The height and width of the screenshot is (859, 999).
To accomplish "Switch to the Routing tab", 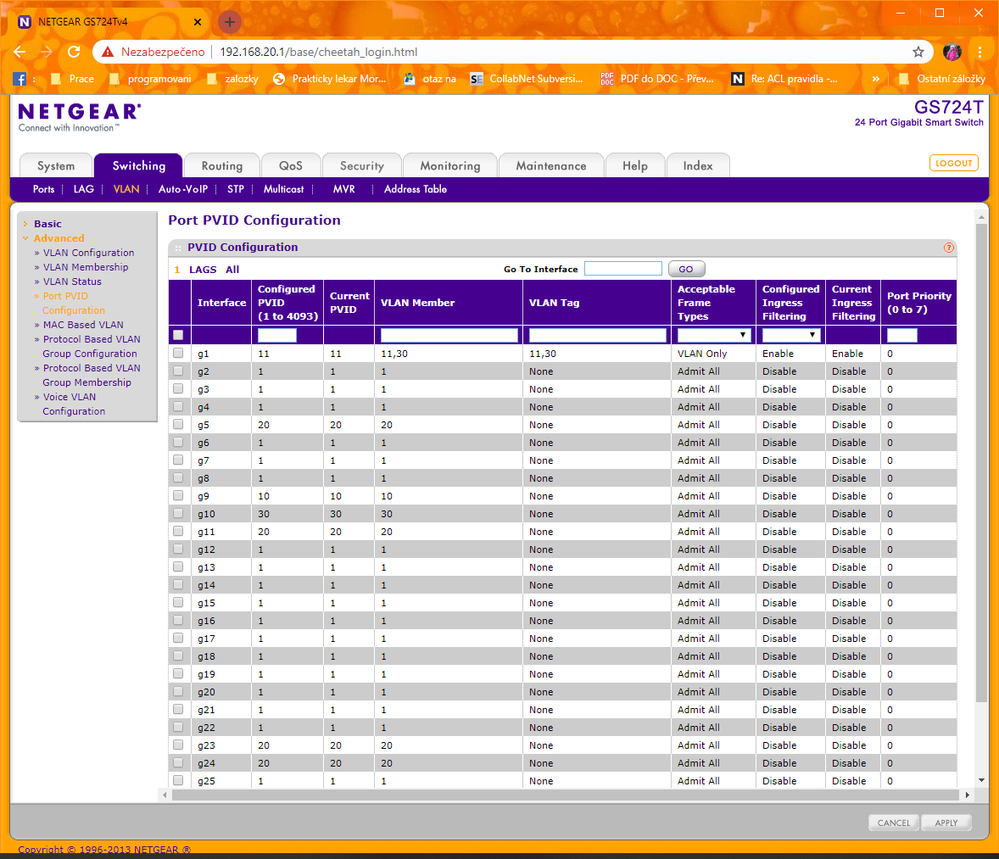I will (222, 166).
